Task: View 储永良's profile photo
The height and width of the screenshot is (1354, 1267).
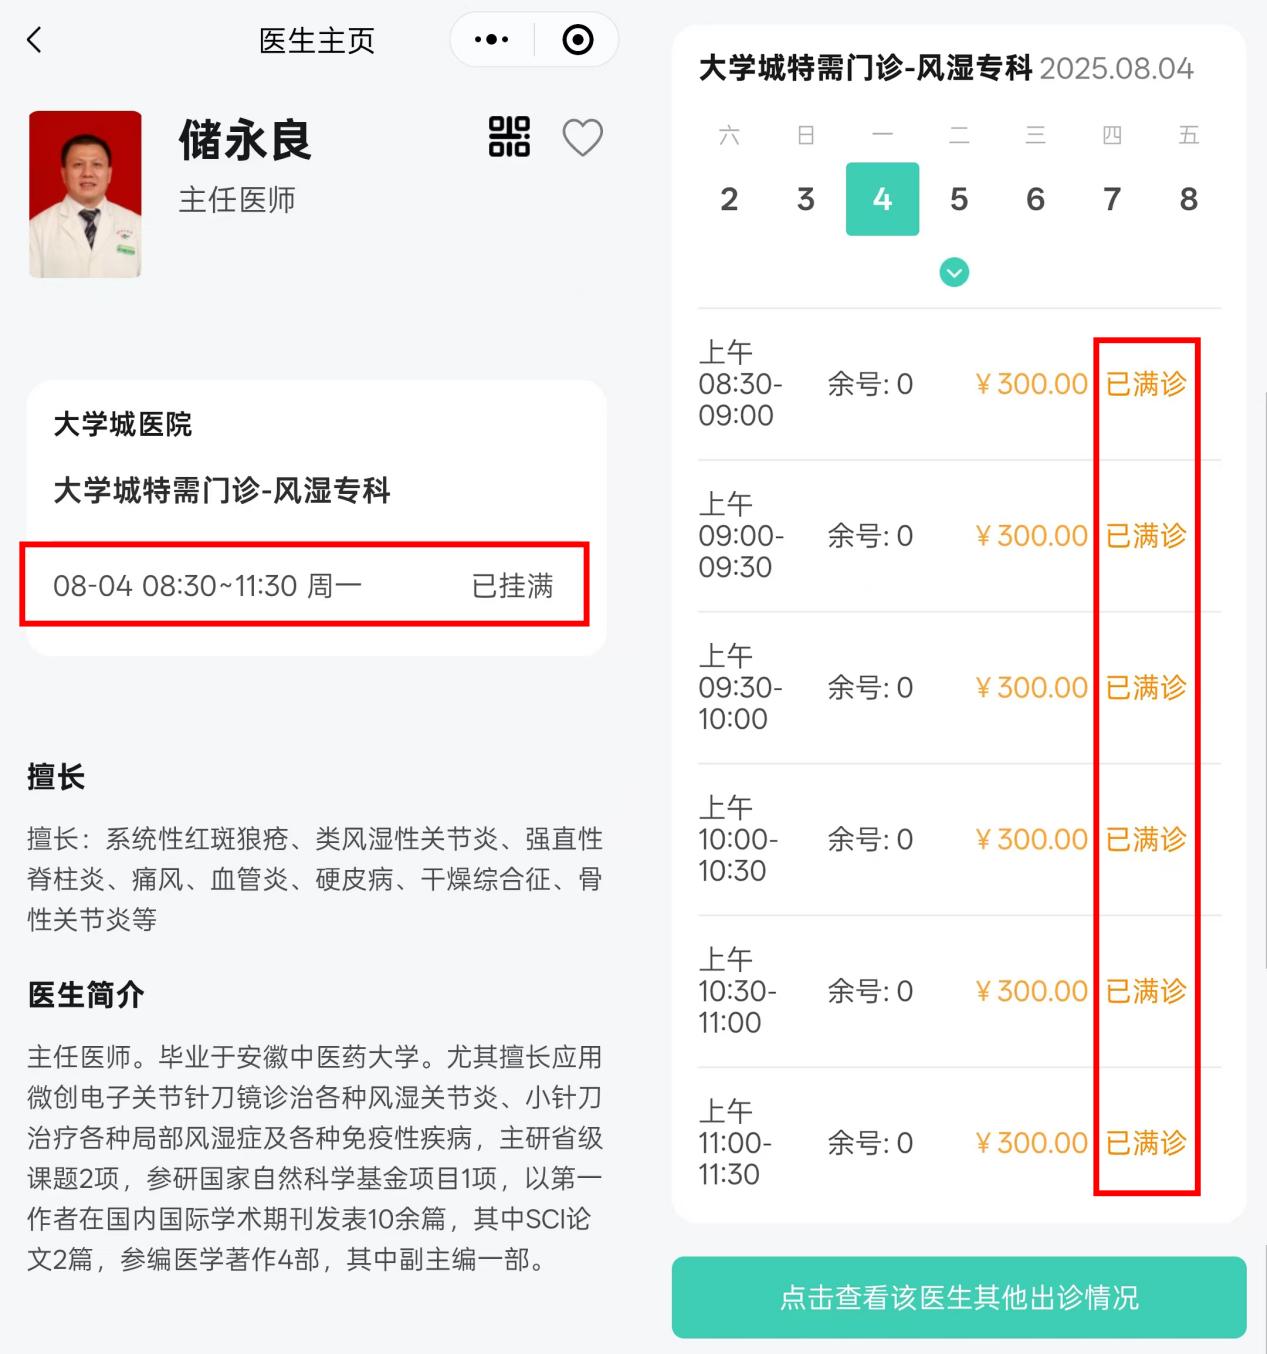Action: [x=85, y=194]
